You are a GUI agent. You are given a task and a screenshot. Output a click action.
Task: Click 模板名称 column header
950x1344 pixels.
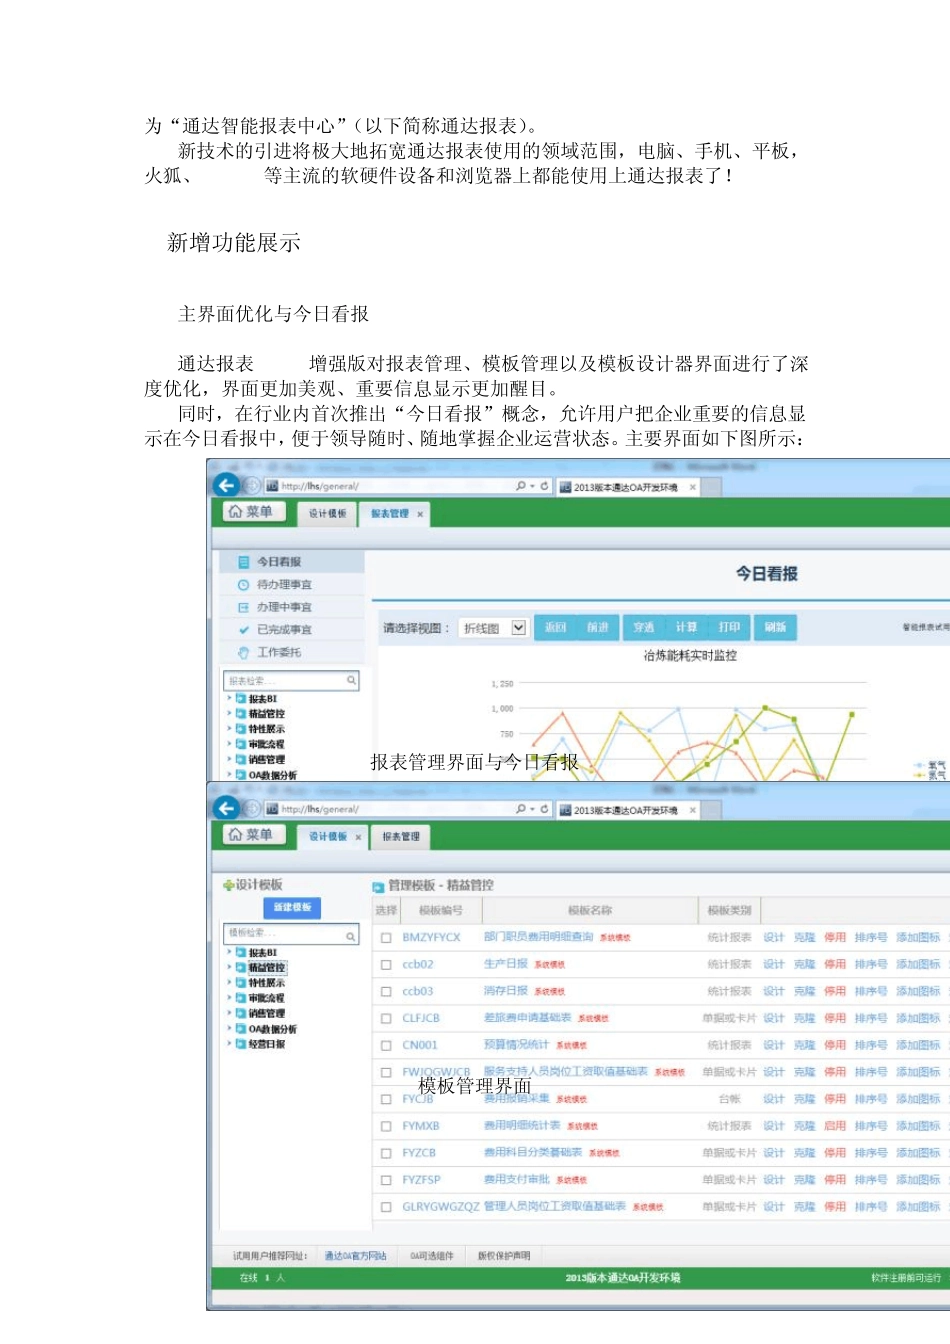coord(590,911)
